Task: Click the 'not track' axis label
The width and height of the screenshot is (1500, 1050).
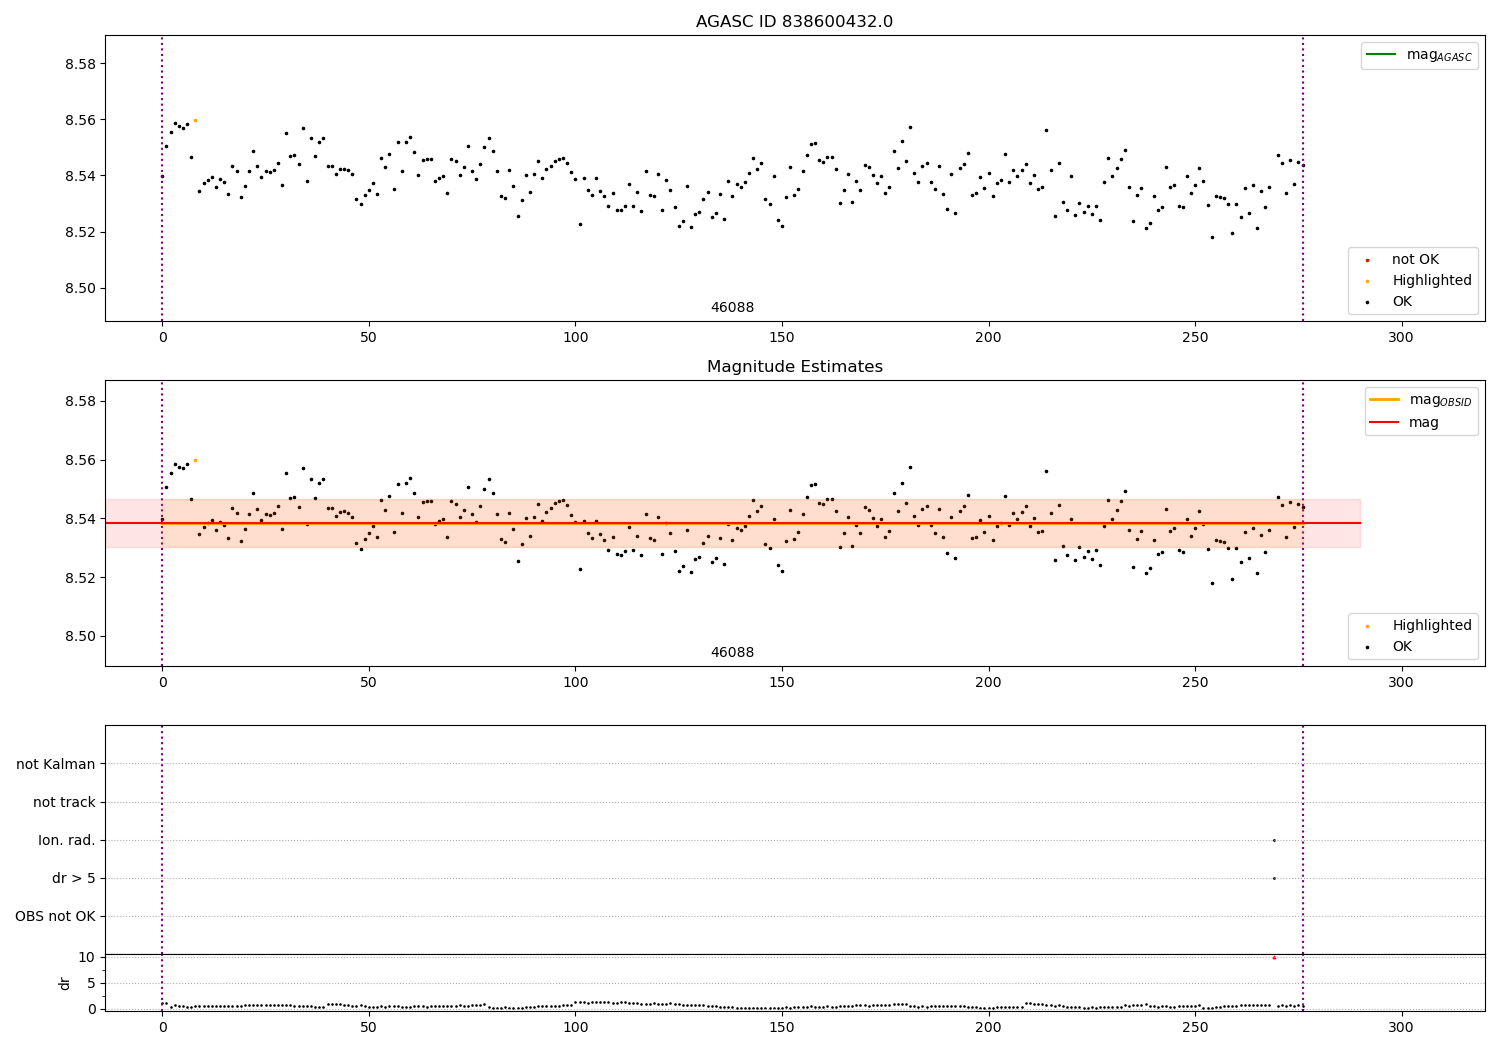Action: pos(64,802)
